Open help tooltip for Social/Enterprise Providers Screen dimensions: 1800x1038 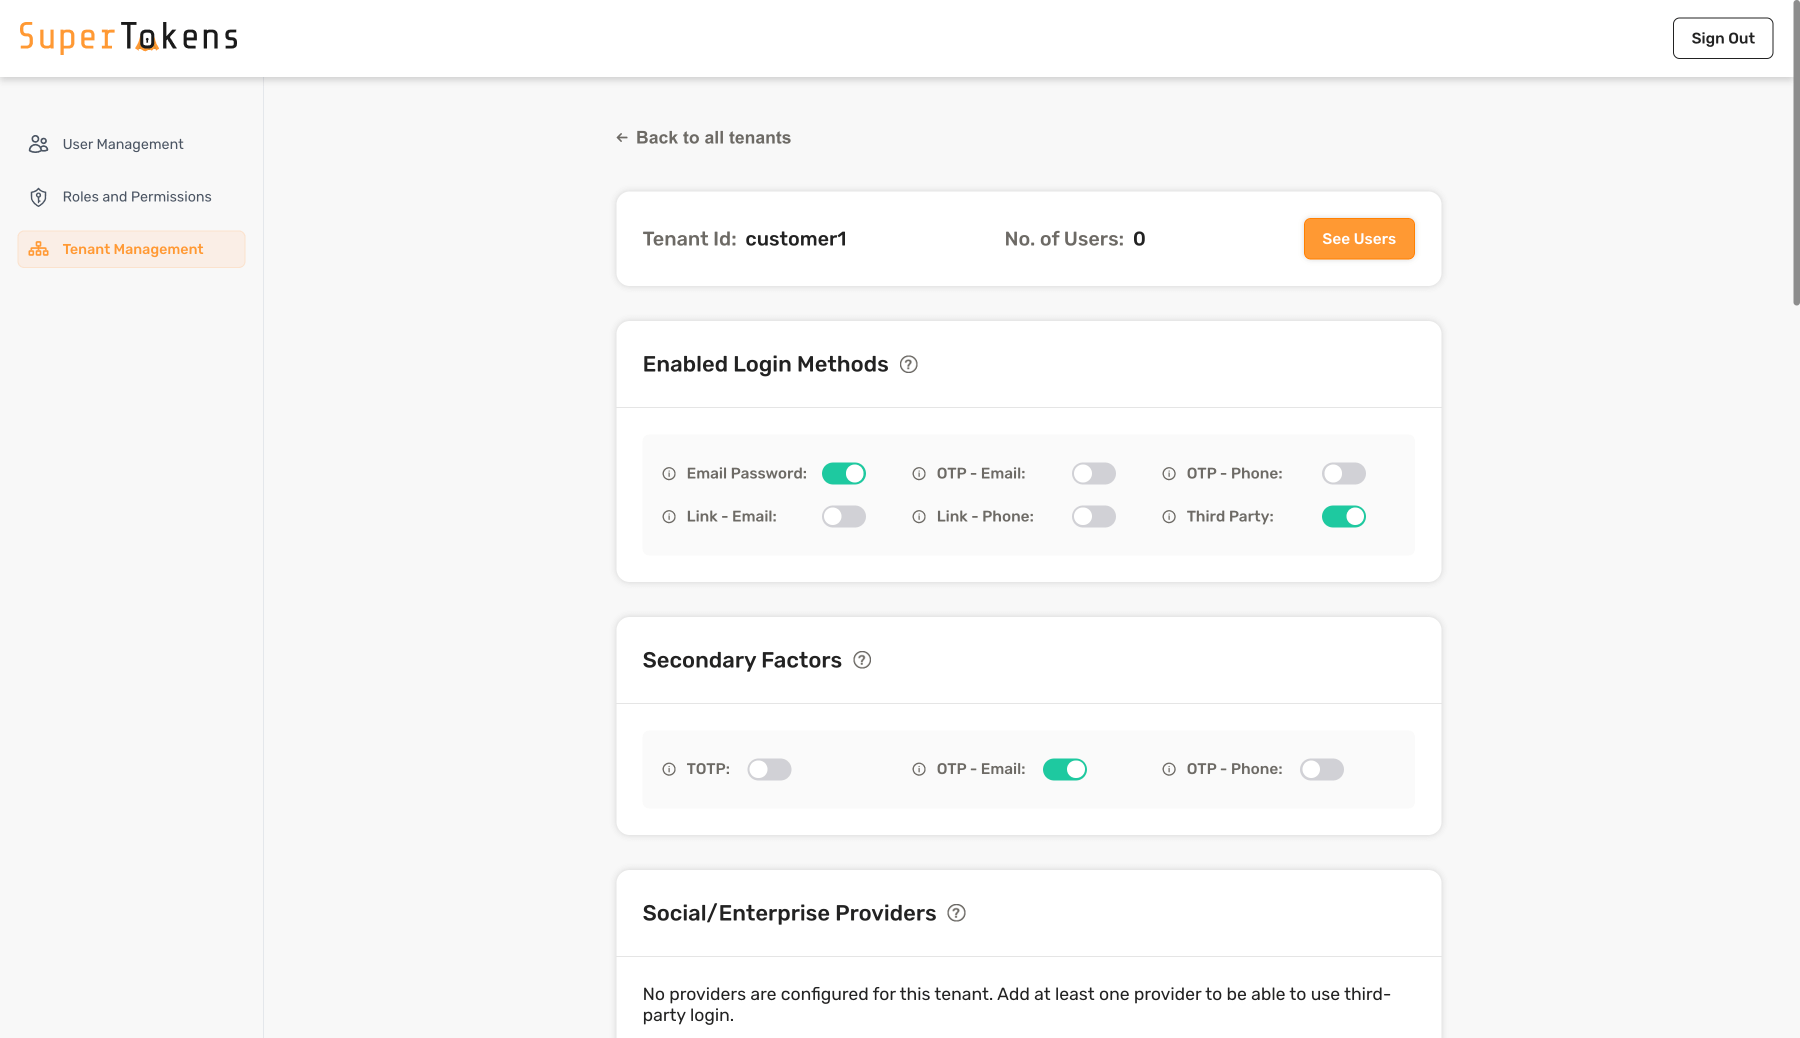[x=957, y=913]
